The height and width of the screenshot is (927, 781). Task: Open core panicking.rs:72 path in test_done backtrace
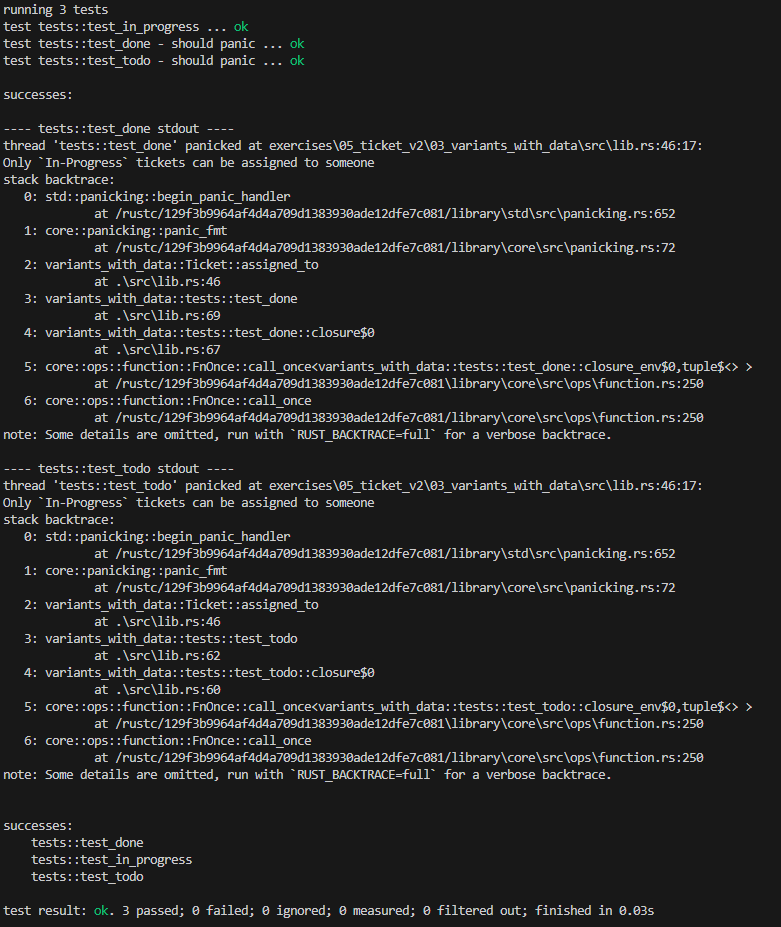[396, 248]
